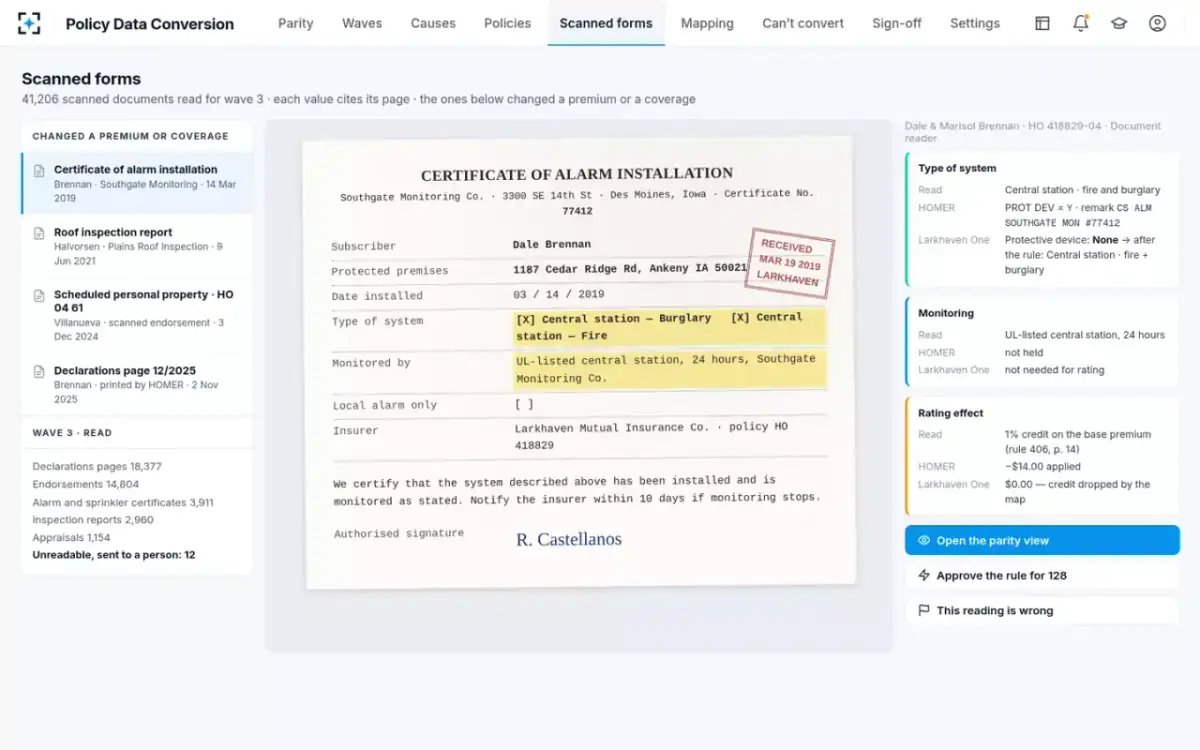1200x750 pixels.
Task: Click the R. Castellanos signature
Action: [x=569, y=540]
